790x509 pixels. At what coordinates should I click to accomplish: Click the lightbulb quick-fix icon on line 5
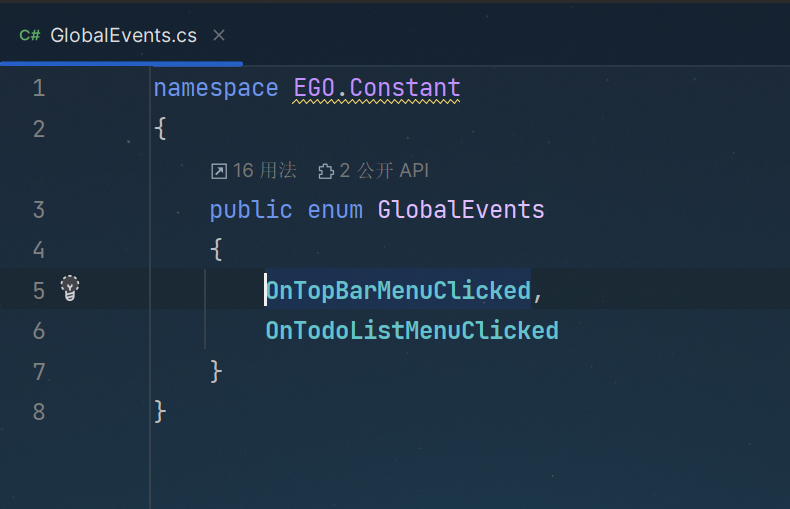tap(69, 289)
